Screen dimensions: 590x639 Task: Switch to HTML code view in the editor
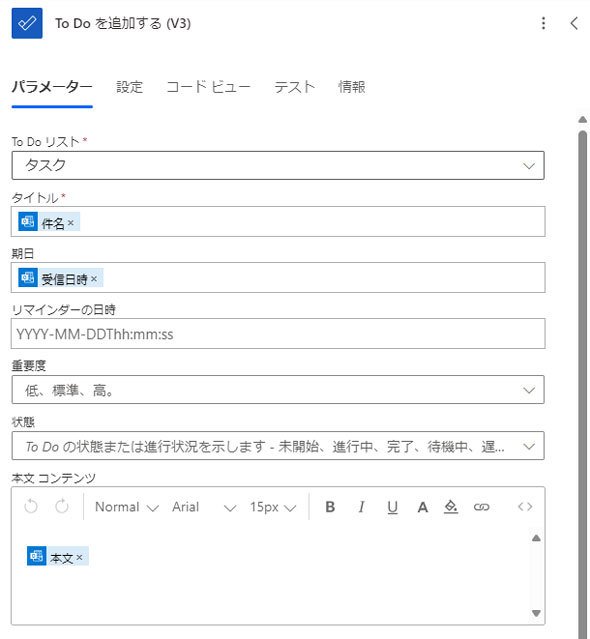point(525,507)
